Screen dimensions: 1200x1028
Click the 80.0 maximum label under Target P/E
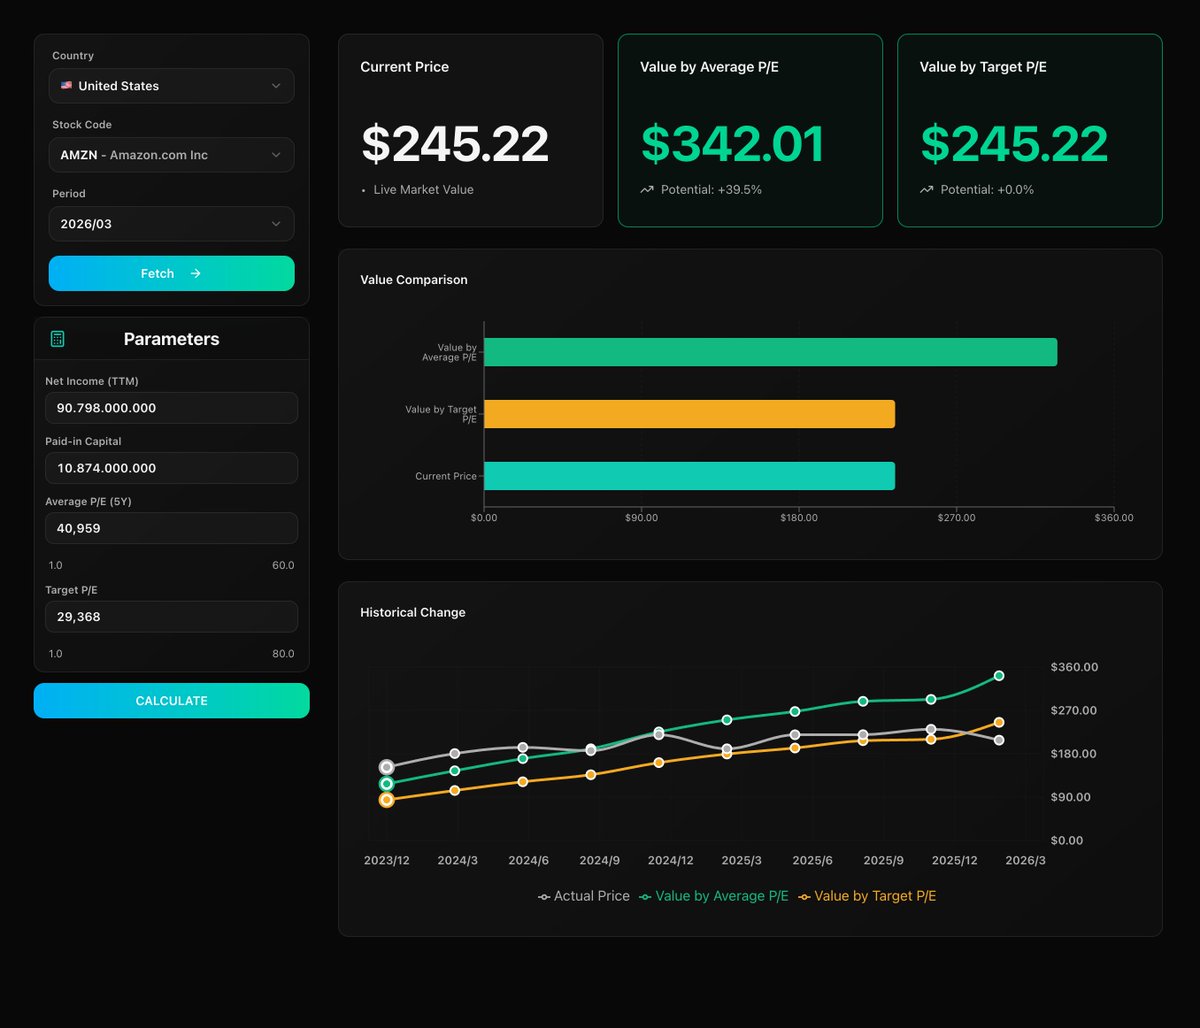click(x=283, y=654)
